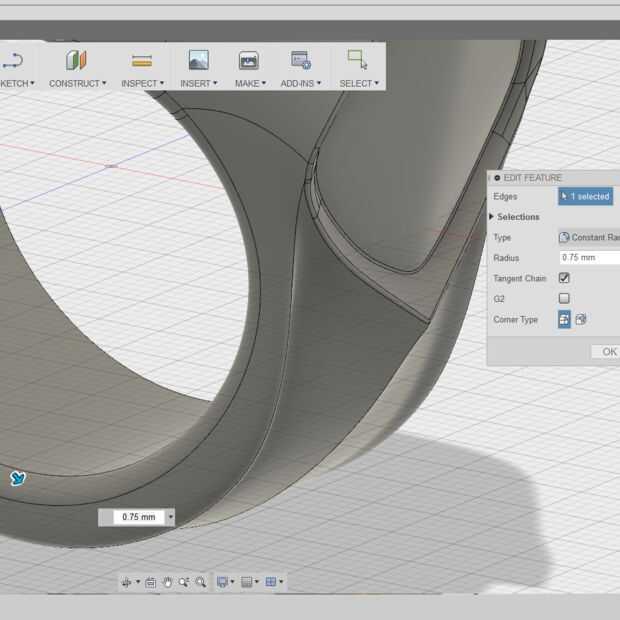Click the Construct plane icon
The height and width of the screenshot is (620, 620).
77,60
